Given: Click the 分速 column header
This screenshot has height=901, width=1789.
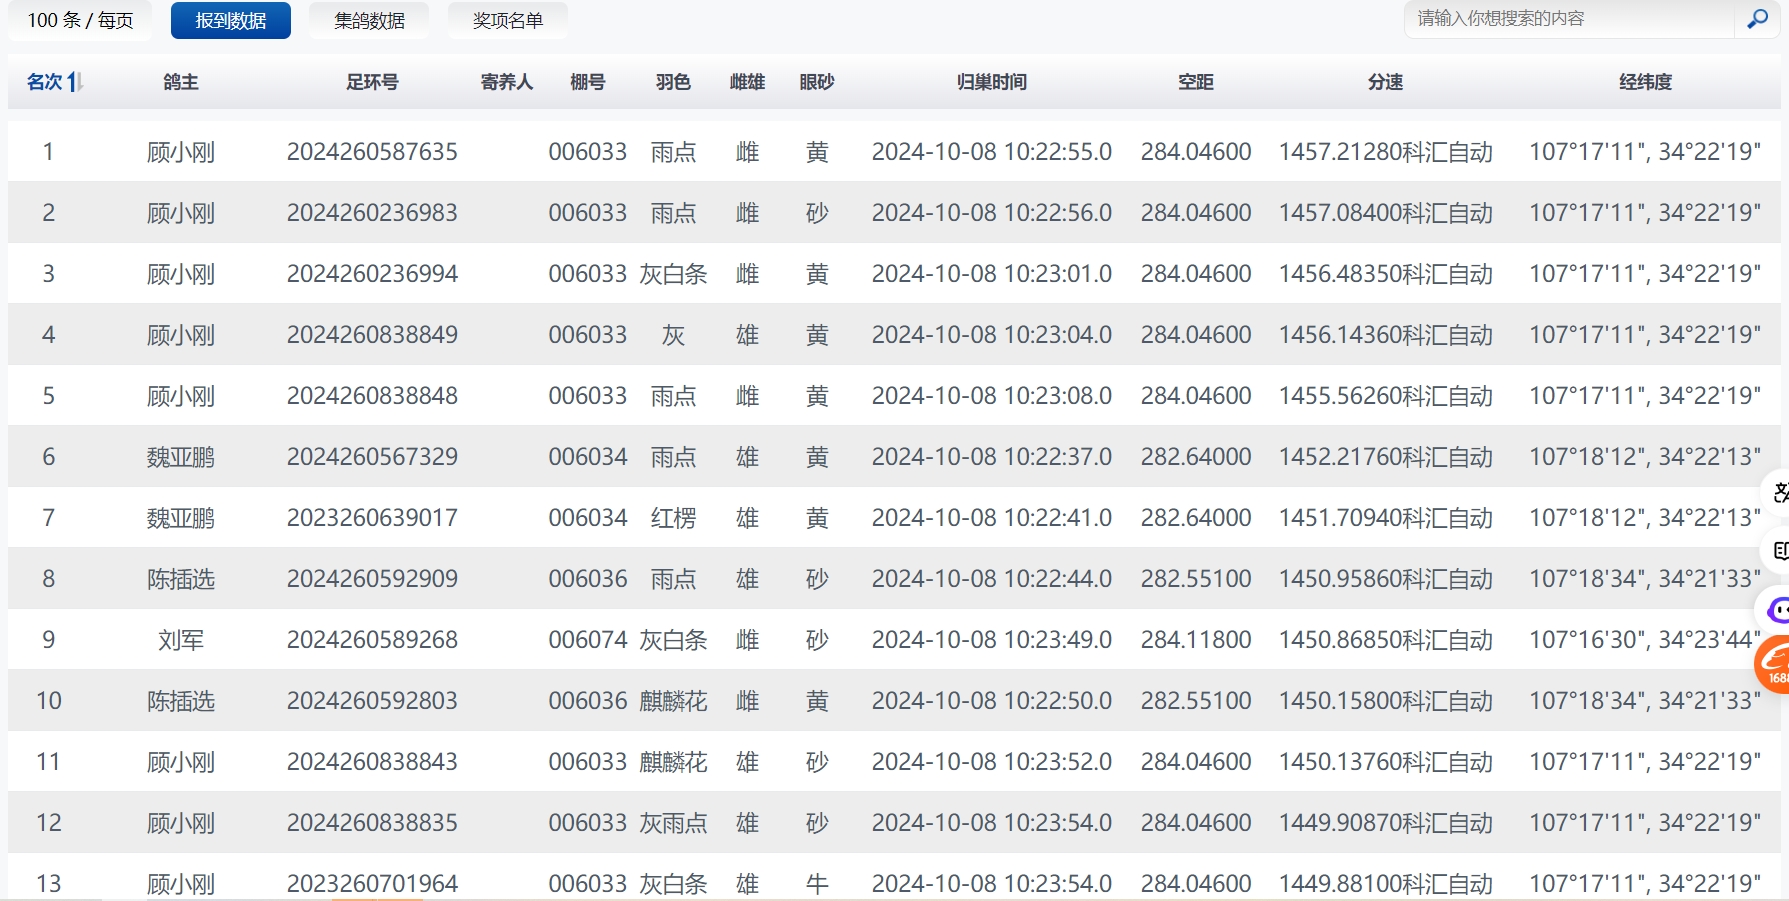Looking at the screenshot, I should click(1385, 82).
